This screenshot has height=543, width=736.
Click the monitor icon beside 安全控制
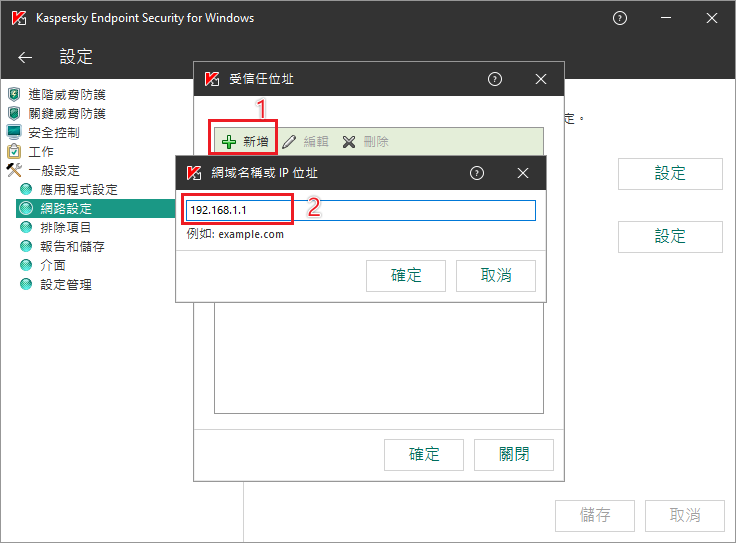coord(14,132)
